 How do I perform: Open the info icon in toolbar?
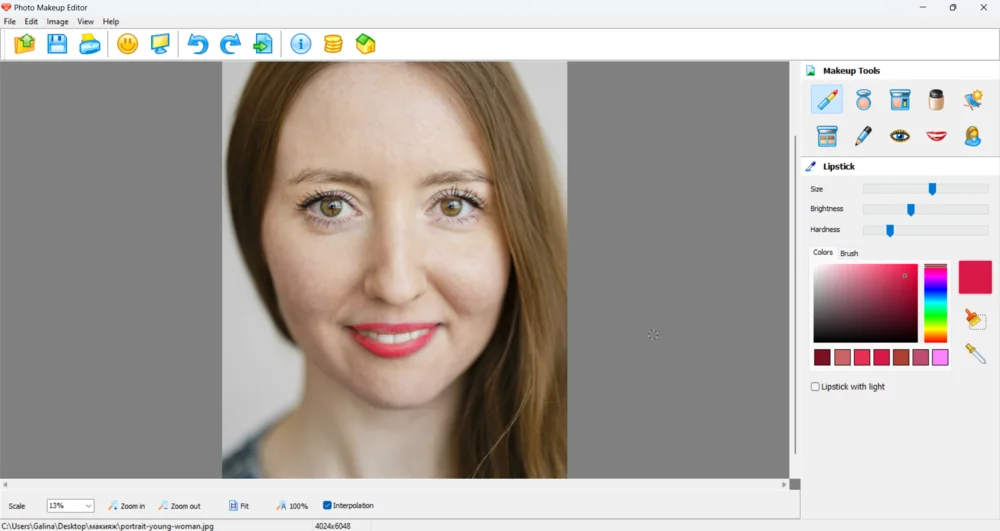click(301, 44)
